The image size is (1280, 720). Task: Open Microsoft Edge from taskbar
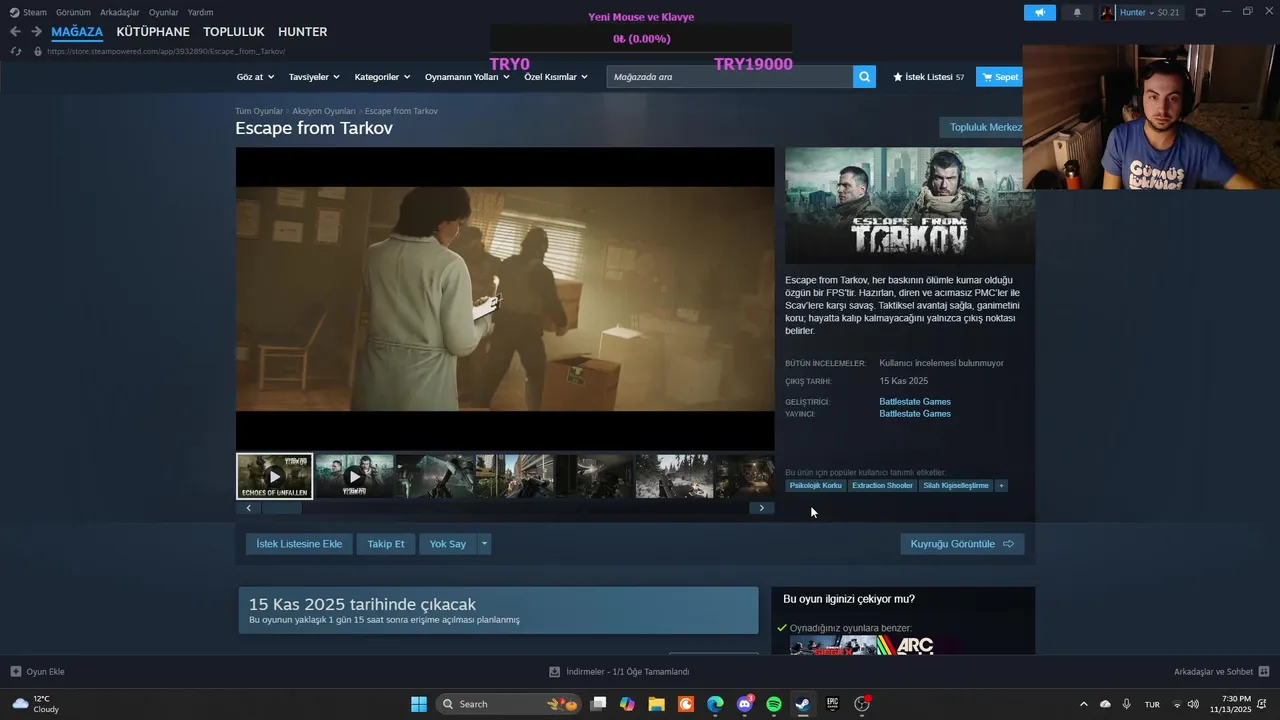[x=715, y=704]
